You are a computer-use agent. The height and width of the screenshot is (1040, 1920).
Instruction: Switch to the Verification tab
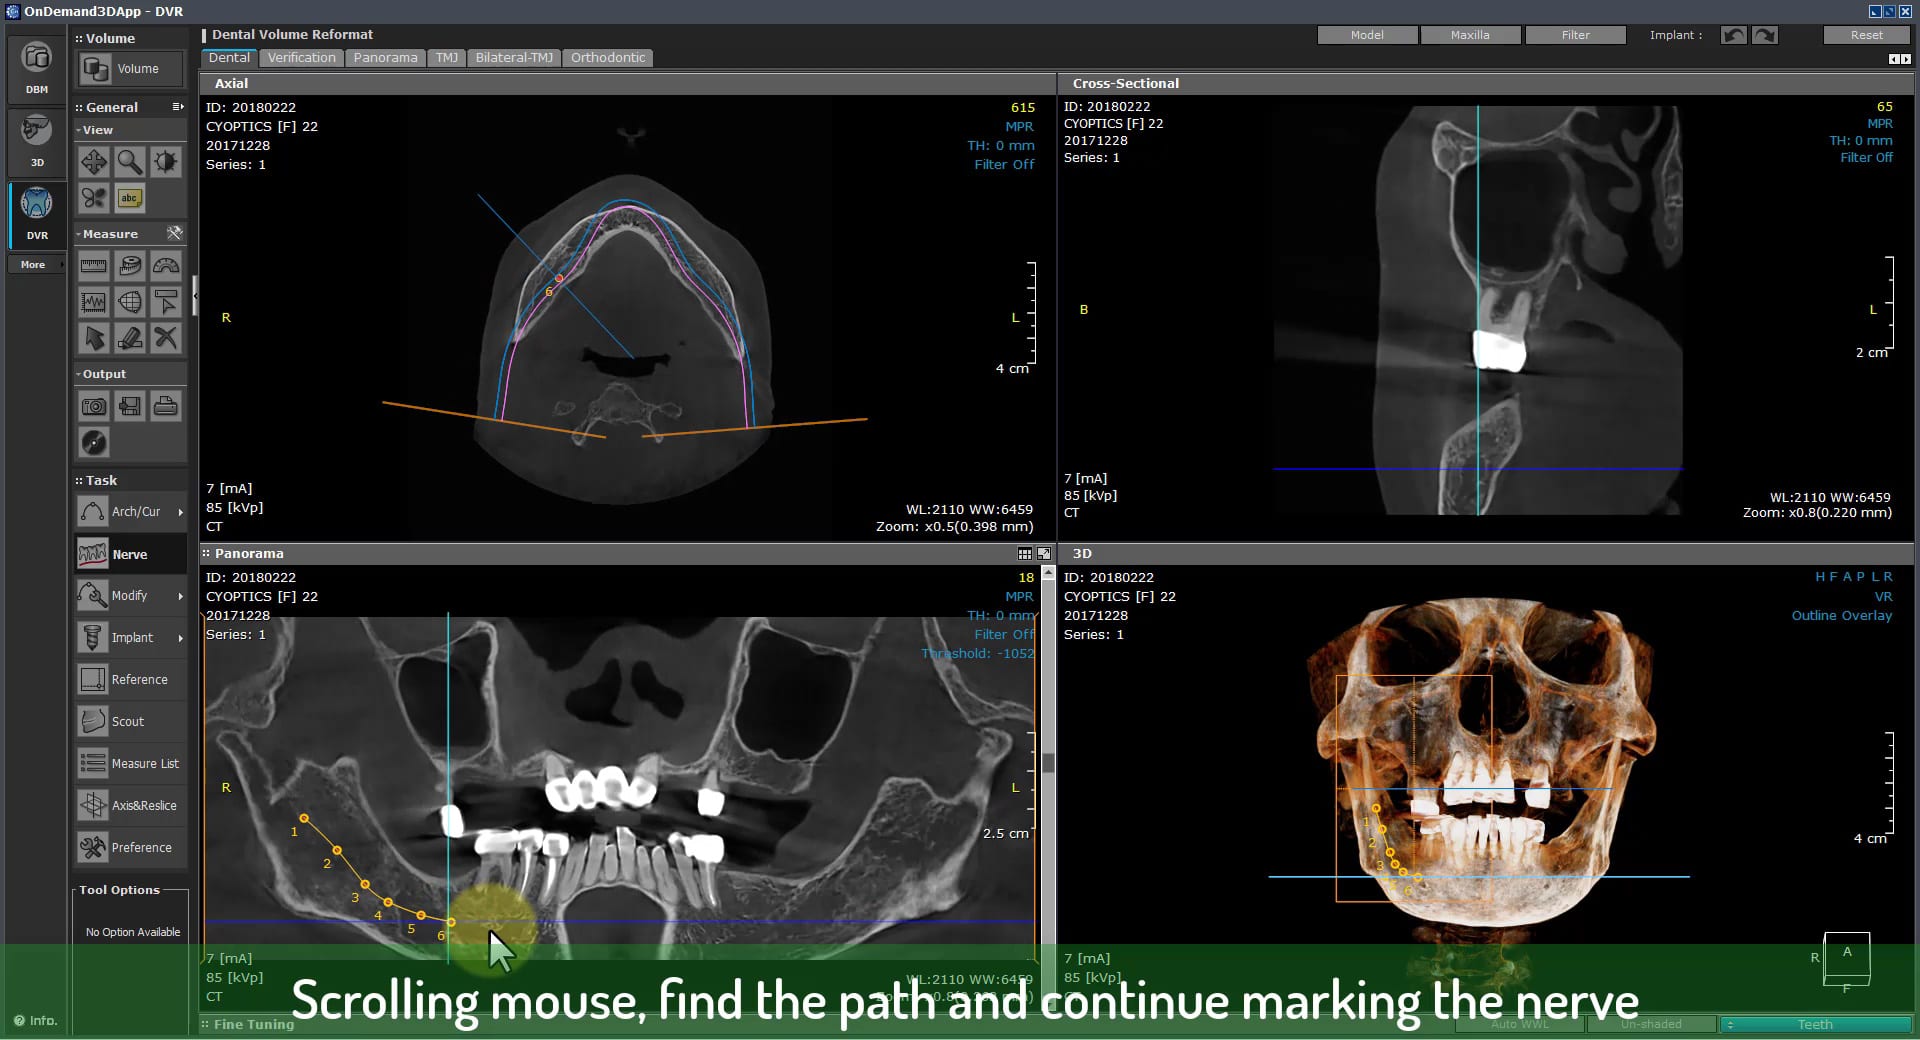pos(301,58)
